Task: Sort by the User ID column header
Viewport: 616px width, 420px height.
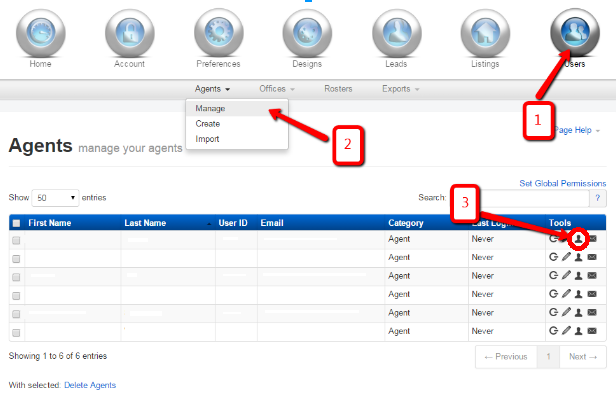Action: point(236,223)
